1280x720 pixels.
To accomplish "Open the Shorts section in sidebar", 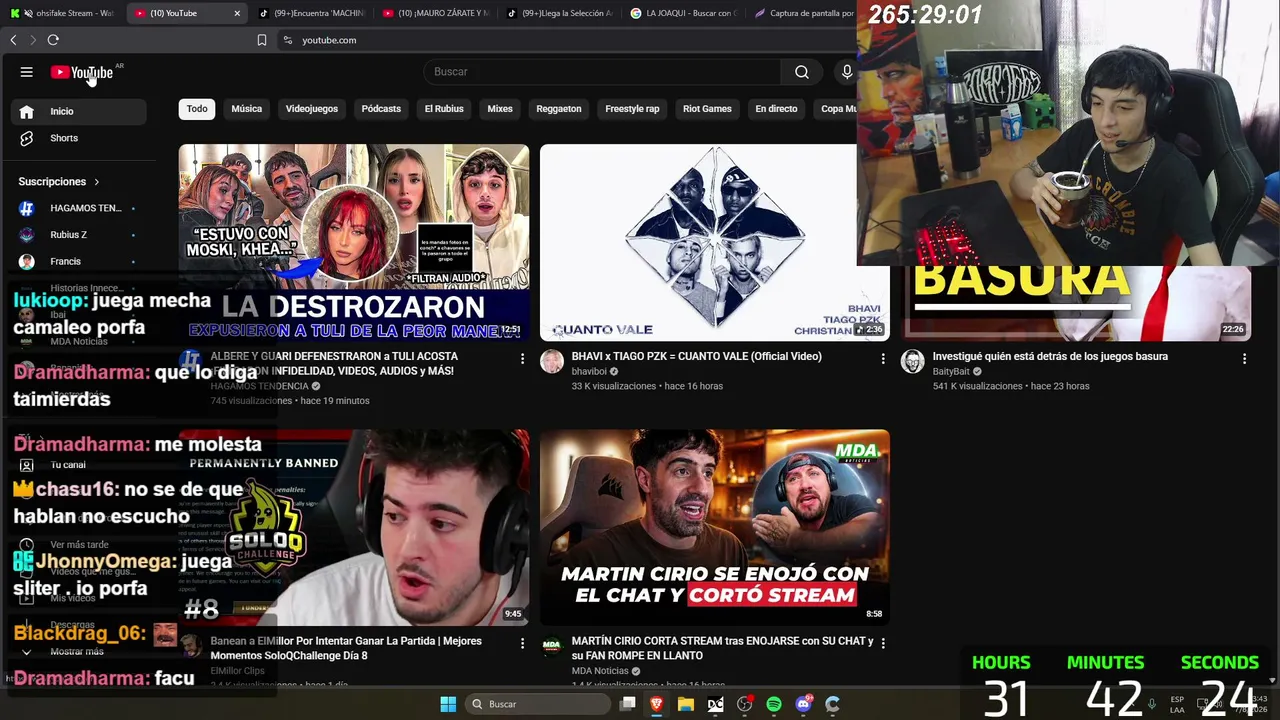I will click(79, 138).
